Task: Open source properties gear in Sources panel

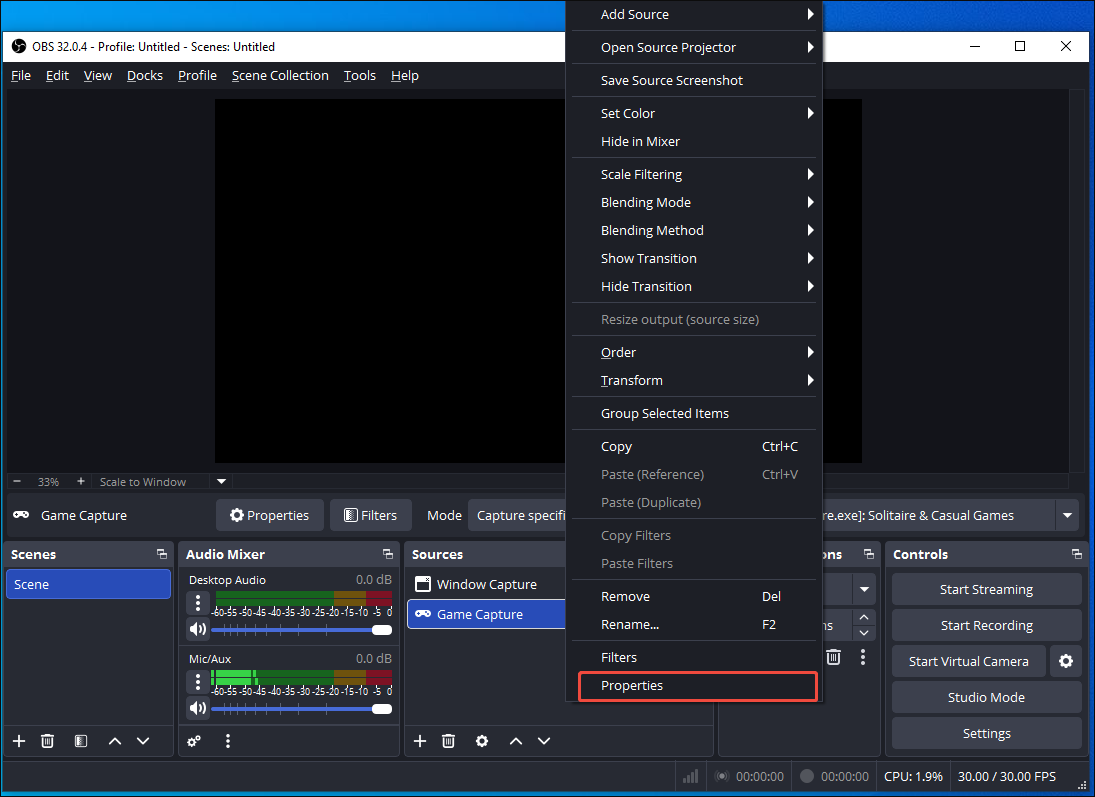Action: point(482,741)
